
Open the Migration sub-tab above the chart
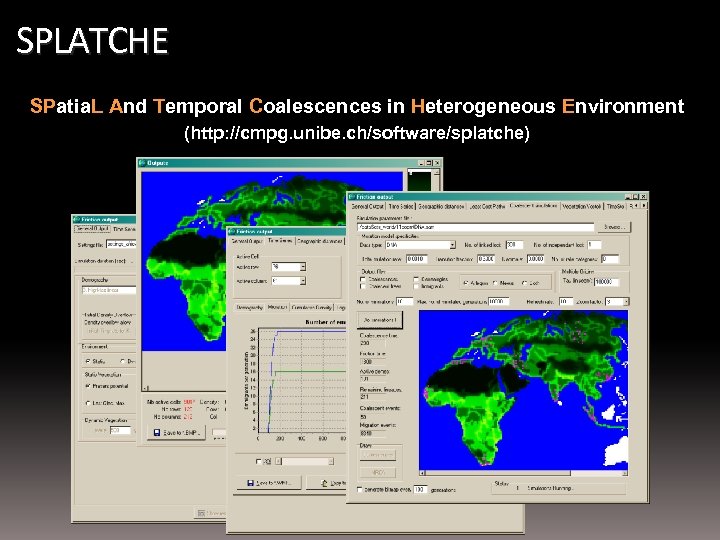(277, 307)
